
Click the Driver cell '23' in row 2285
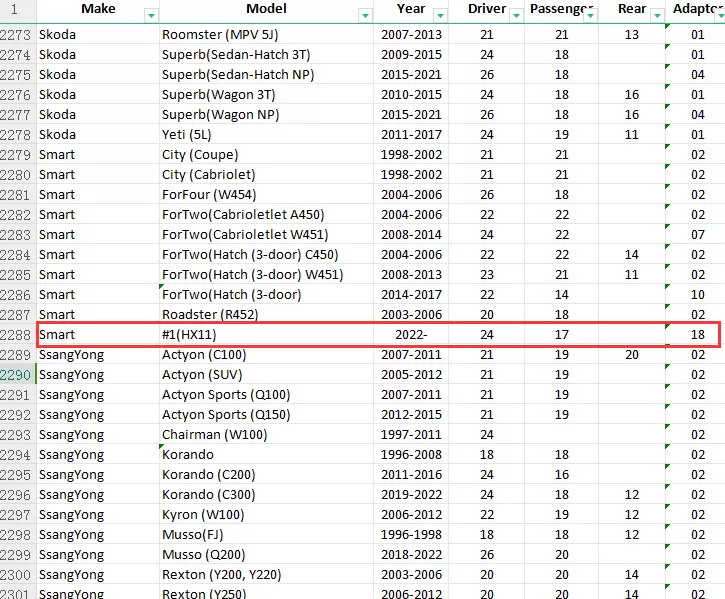[486, 274]
